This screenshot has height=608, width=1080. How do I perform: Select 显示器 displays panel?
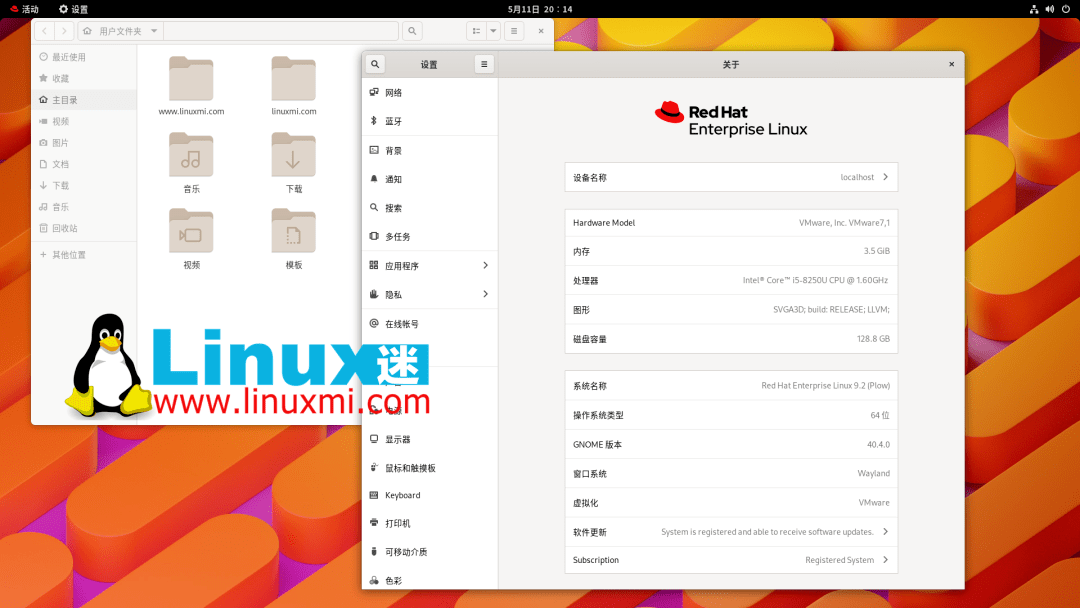click(430, 439)
